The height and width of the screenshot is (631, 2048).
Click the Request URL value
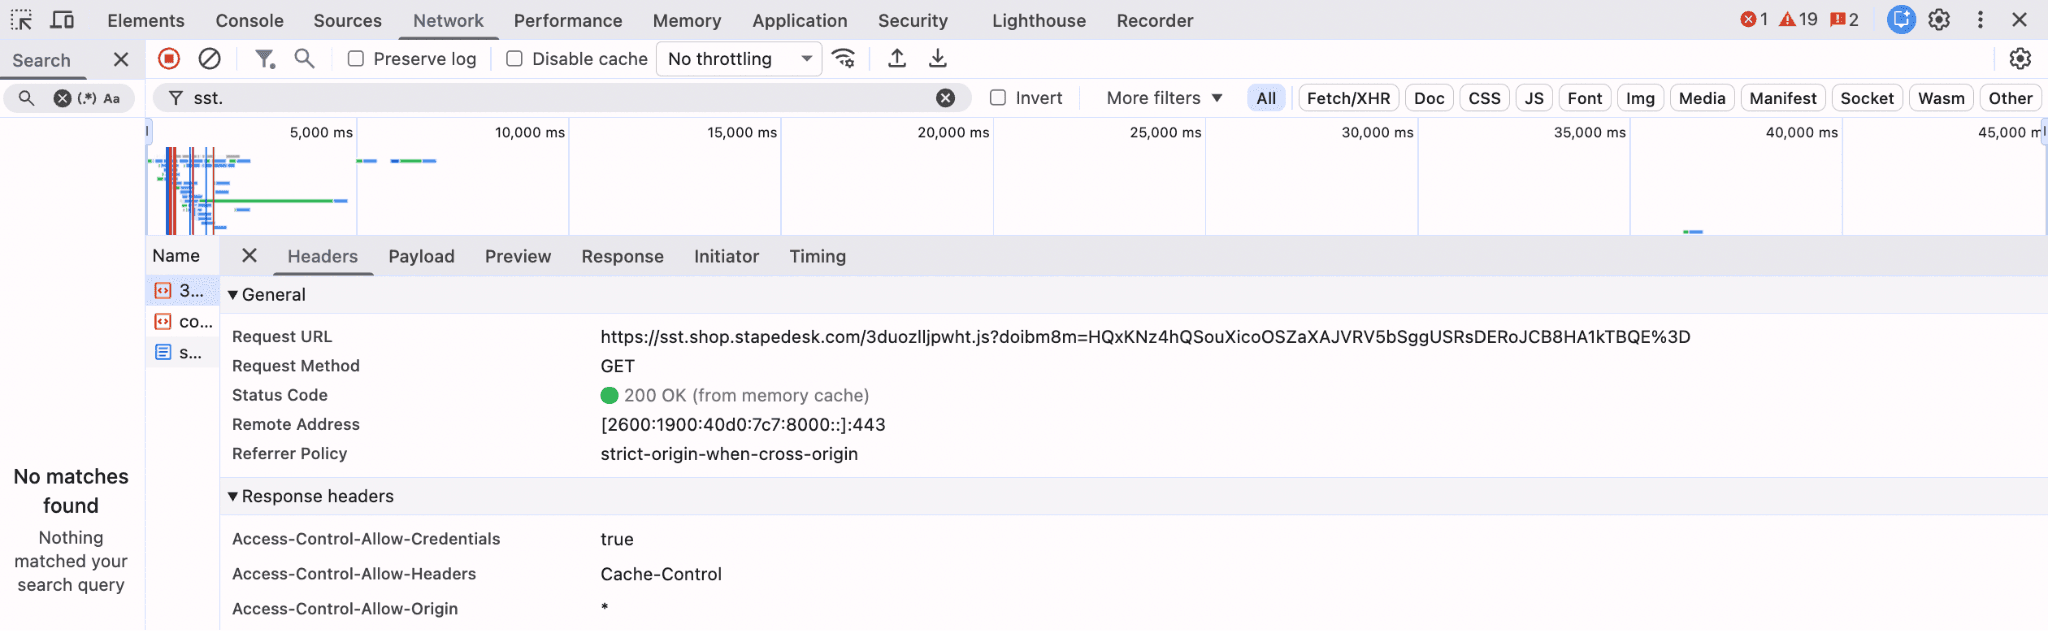pyautogui.click(x=1145, y=337)
